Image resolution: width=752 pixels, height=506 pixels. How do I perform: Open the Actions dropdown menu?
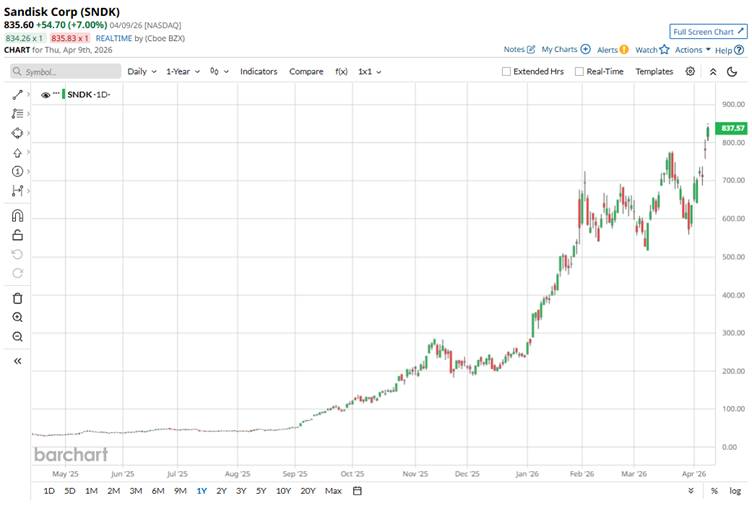click(x=693, y=49)
